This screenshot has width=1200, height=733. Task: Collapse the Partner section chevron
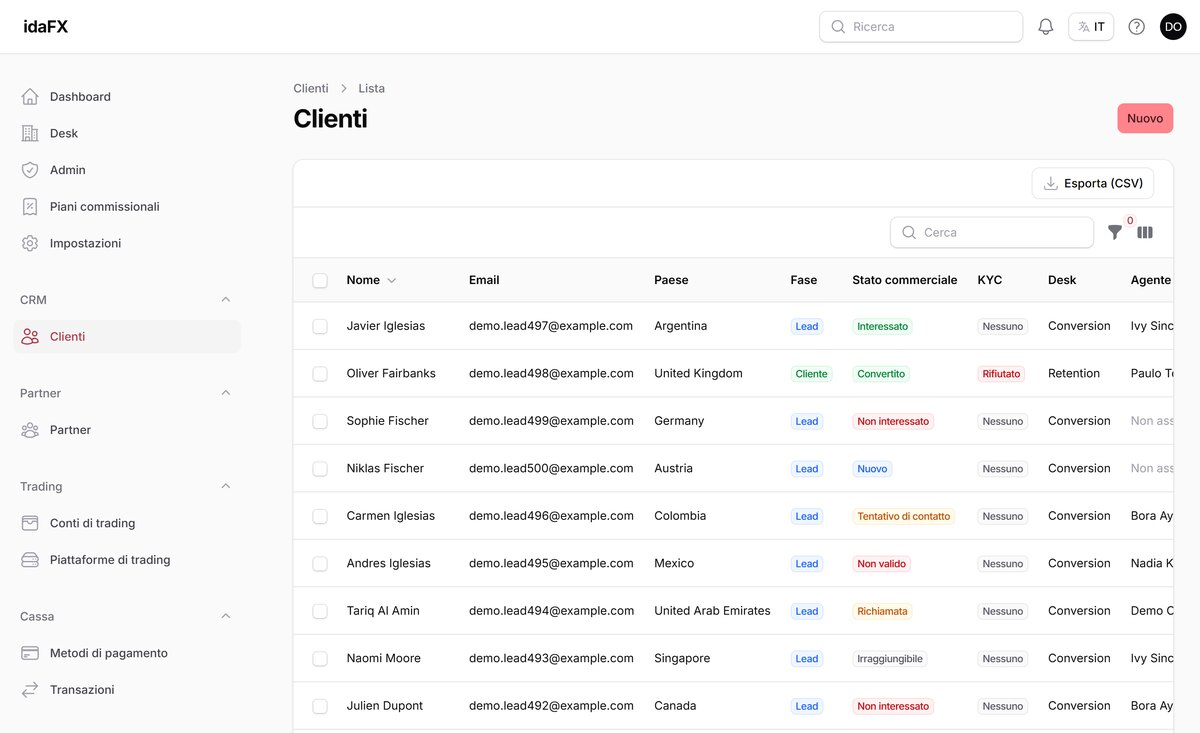[226, 393]
